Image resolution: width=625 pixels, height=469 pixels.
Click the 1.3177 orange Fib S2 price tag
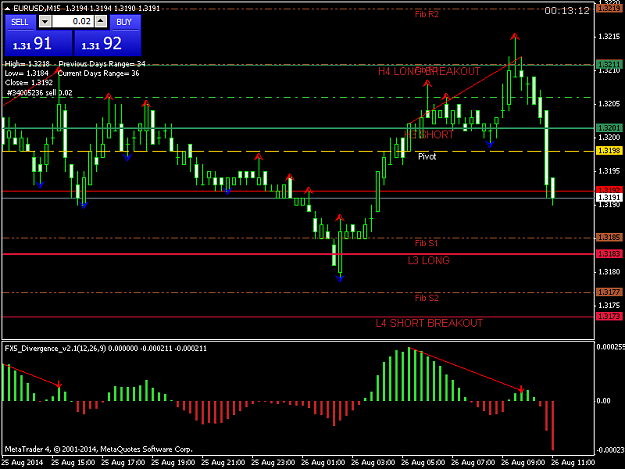[x=609, y=292]
